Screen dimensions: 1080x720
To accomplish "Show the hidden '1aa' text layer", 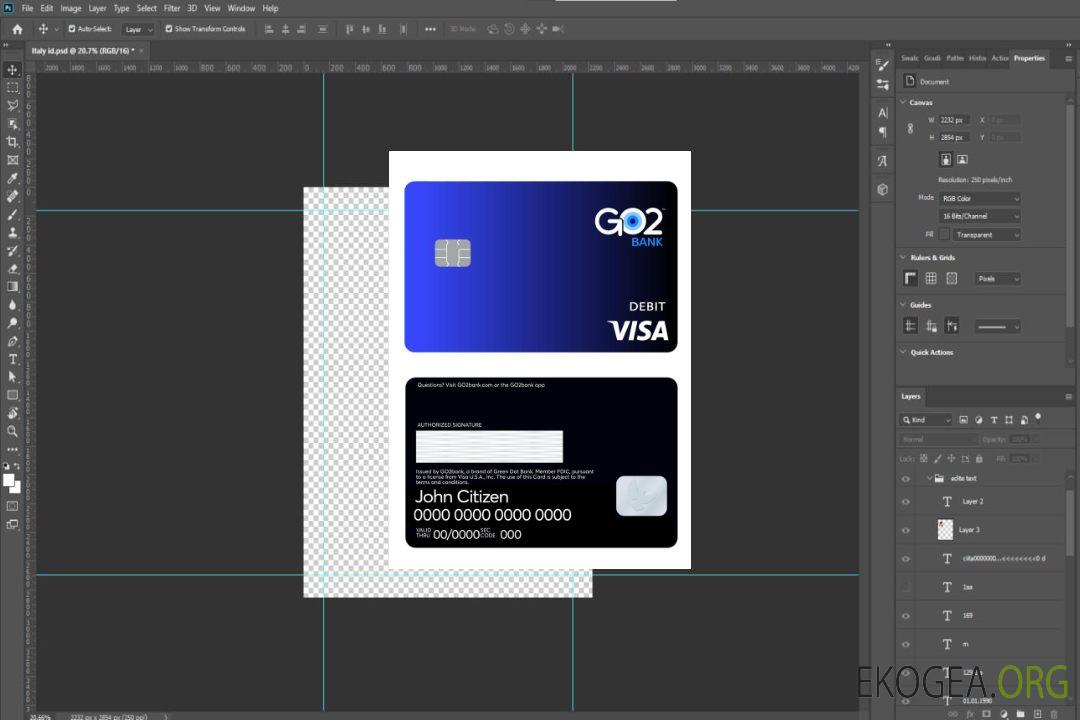I will click(x=906, y=588).
